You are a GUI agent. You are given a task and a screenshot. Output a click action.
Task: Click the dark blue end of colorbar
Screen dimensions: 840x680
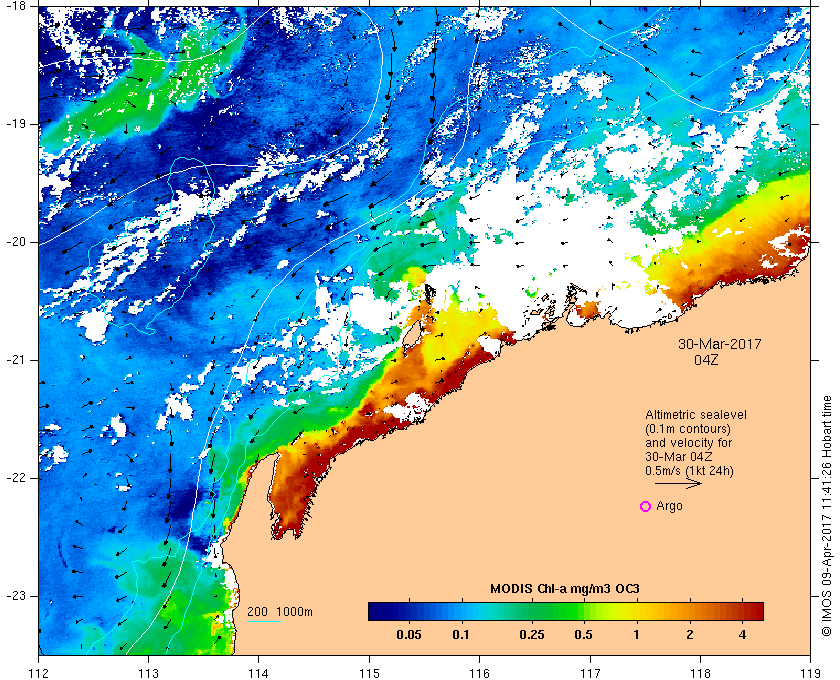tap(377, 611)
